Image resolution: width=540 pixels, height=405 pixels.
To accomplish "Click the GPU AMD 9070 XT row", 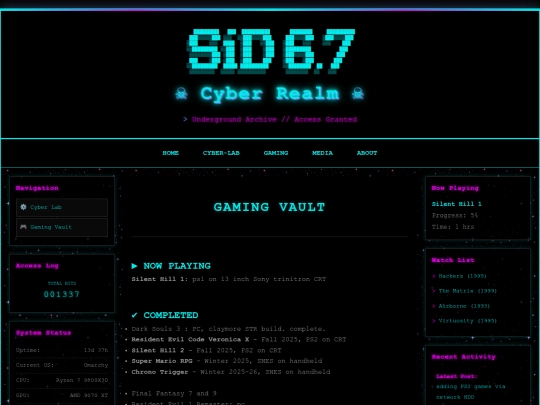I will pyautogui.click(x=62, y=395).
